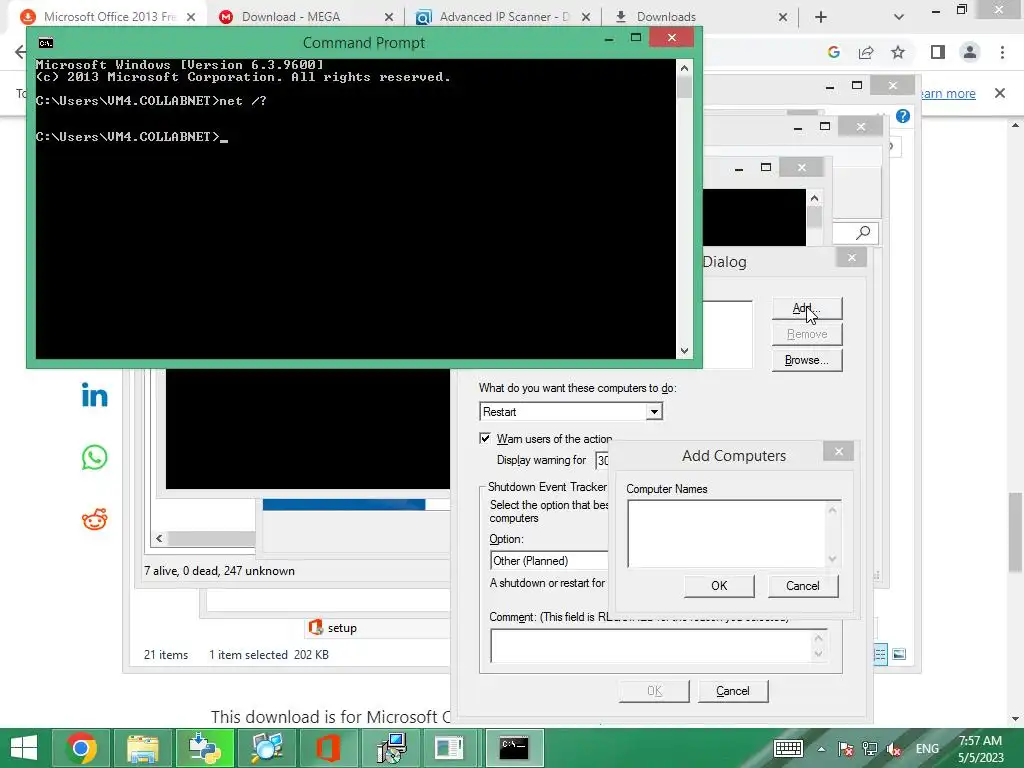This screenshot has height=768, width=1024.
Task: Open Chrome three-dot menu
Action: click(1002, 52)
